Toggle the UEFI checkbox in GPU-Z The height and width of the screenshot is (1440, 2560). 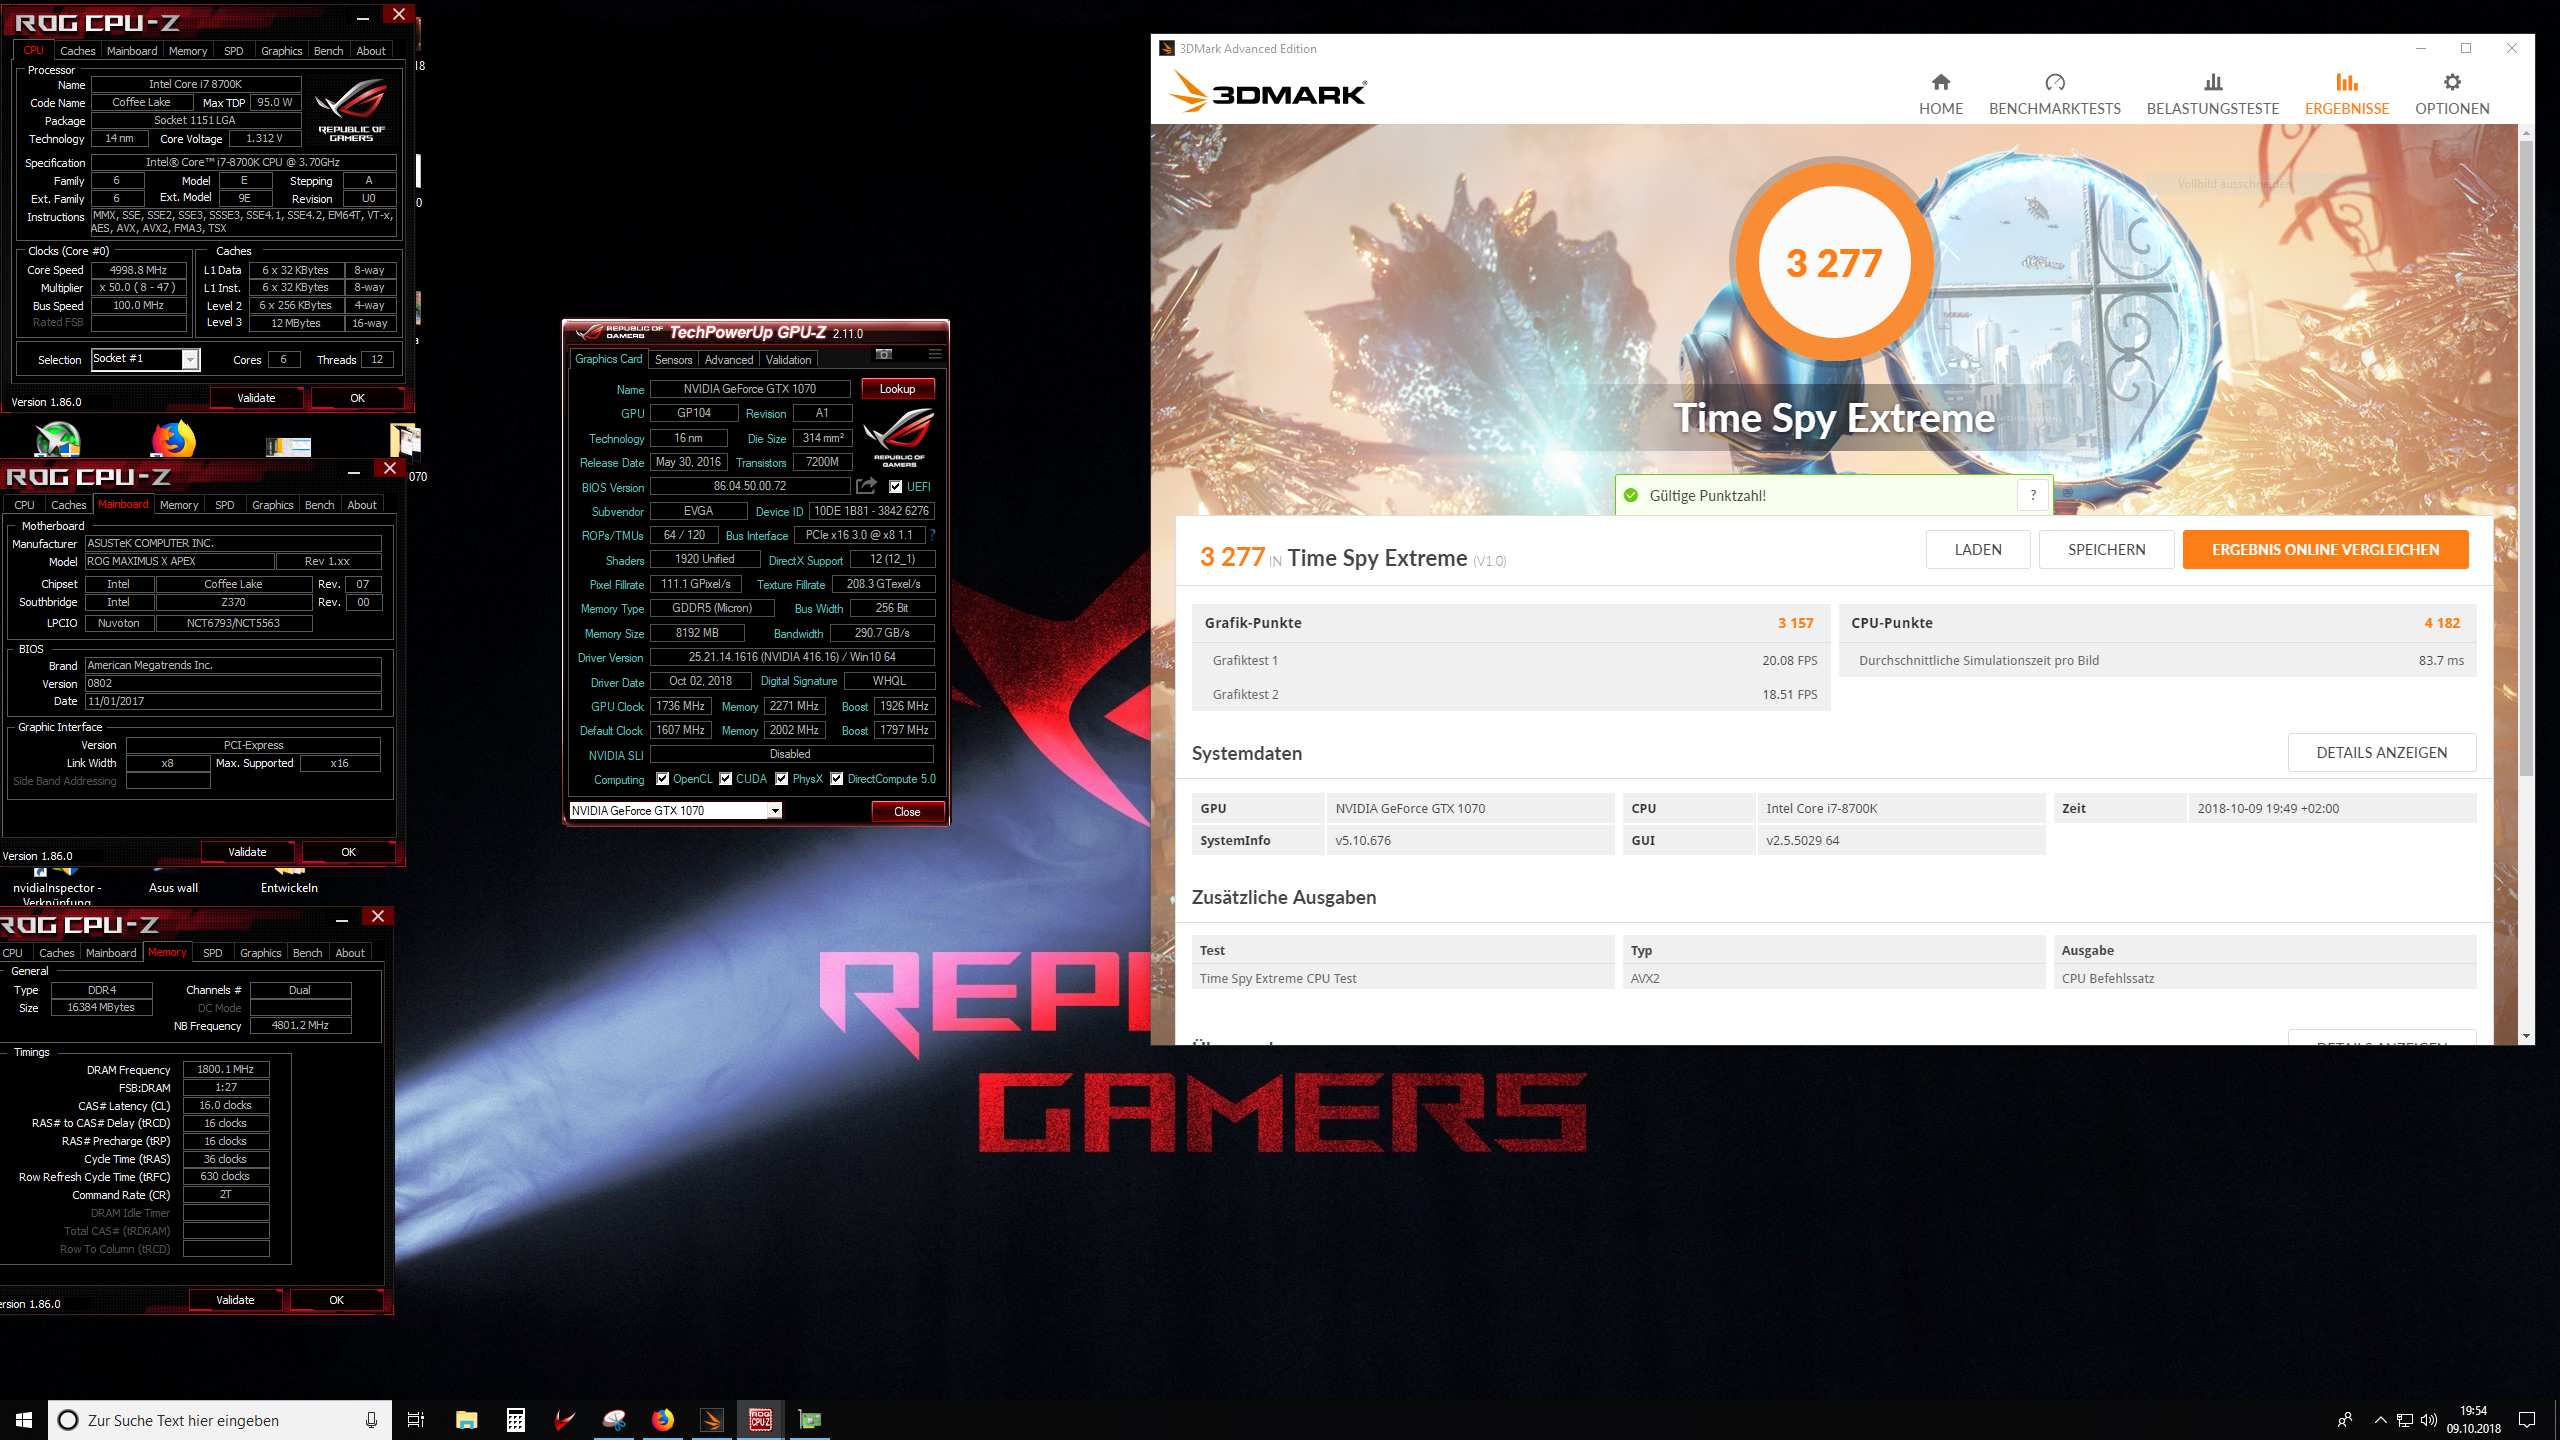[x=896, y=487]
